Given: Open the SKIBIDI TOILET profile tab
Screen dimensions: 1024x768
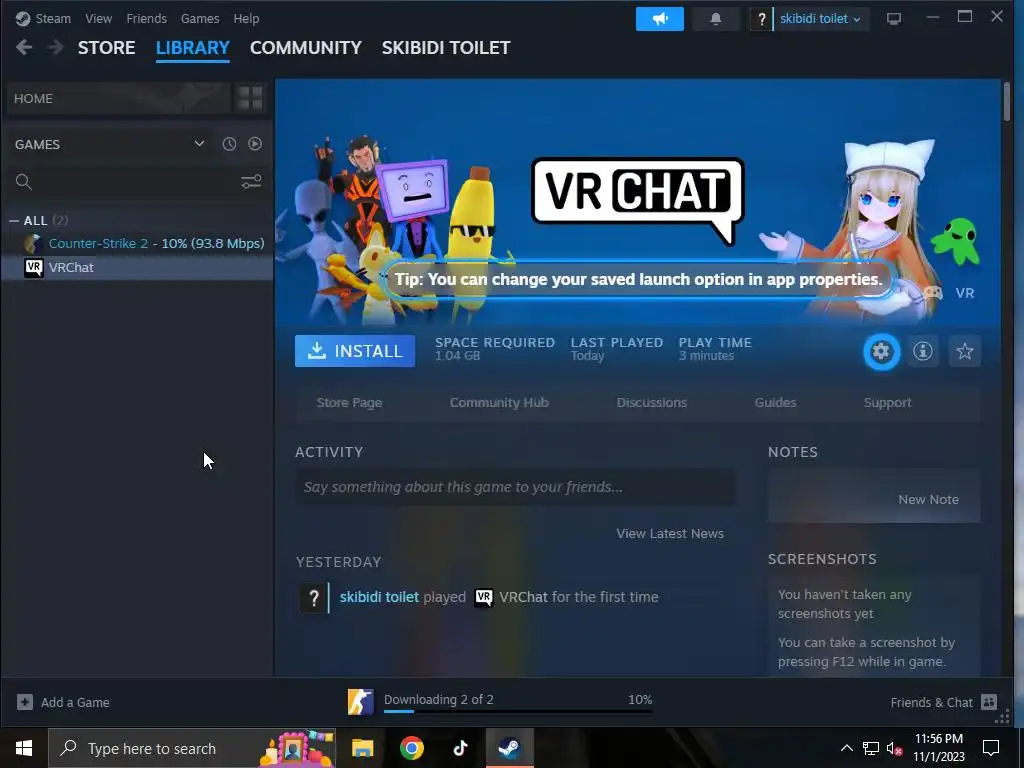Looking at the screenshot, I should [x=446, y=48].
